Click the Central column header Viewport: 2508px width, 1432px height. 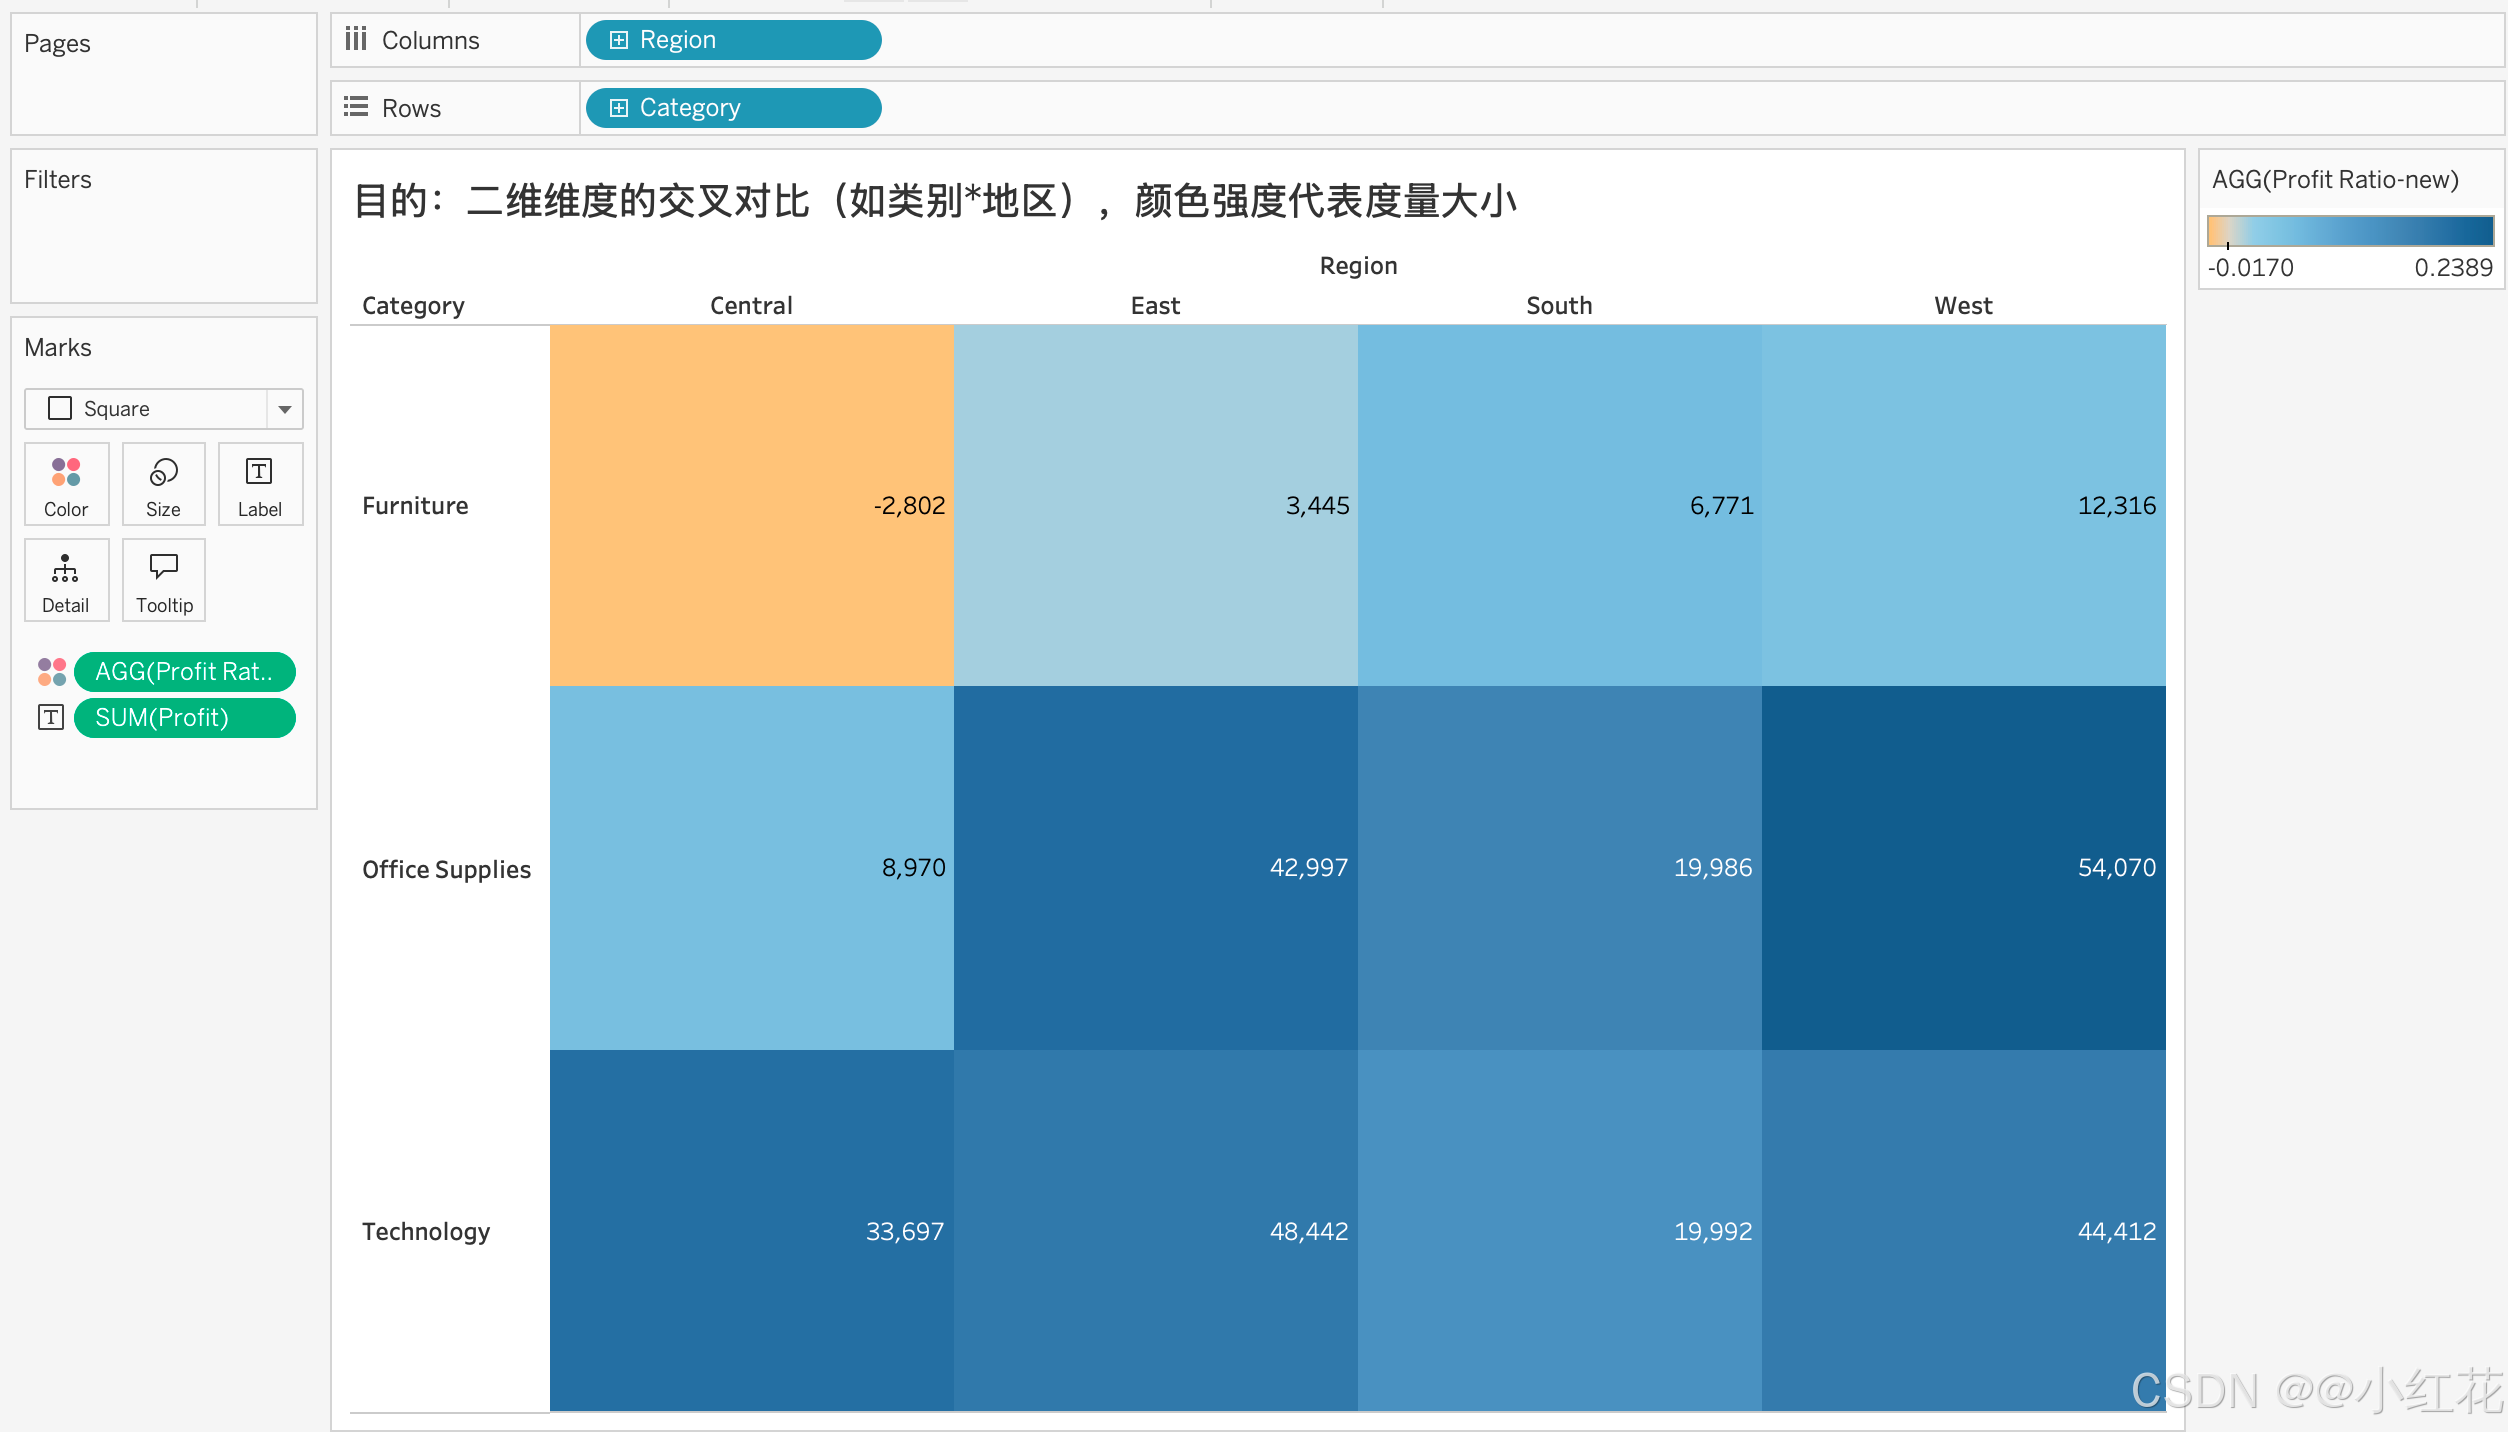[751, 306]
